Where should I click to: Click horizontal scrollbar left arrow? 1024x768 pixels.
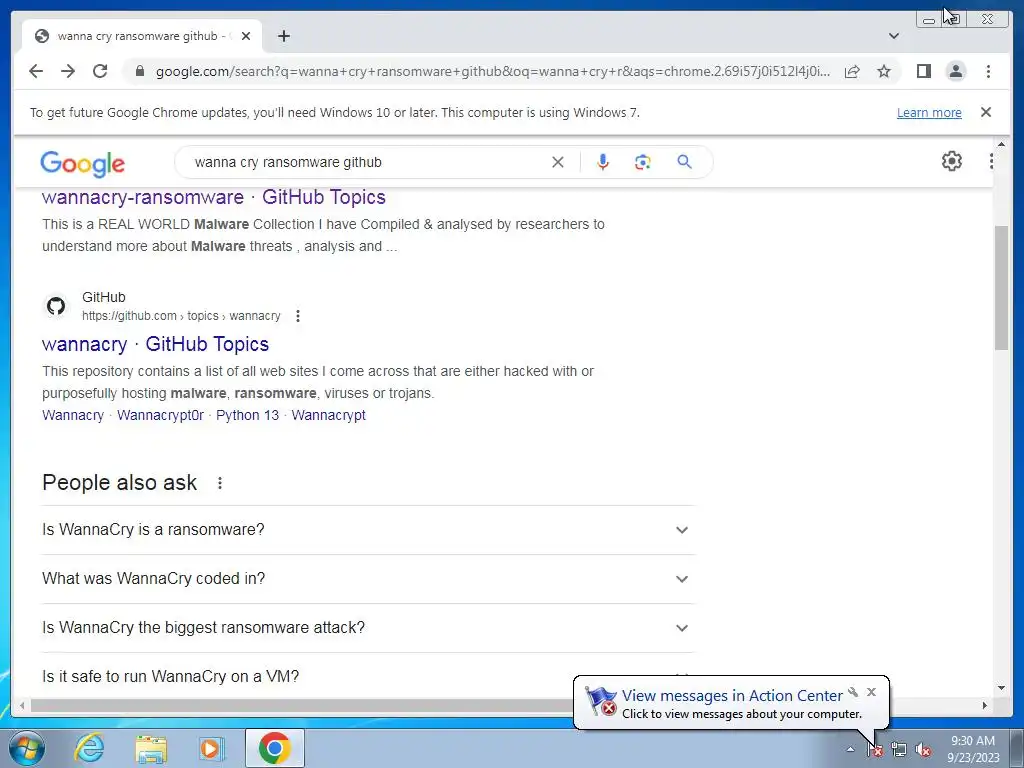pyautogui.click(x=22, y=705)
